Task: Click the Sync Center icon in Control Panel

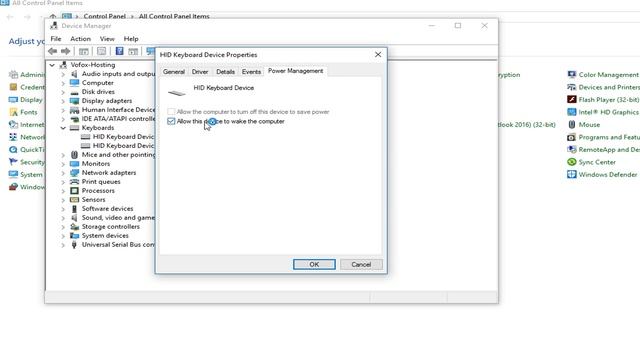Action: [571, 162]
